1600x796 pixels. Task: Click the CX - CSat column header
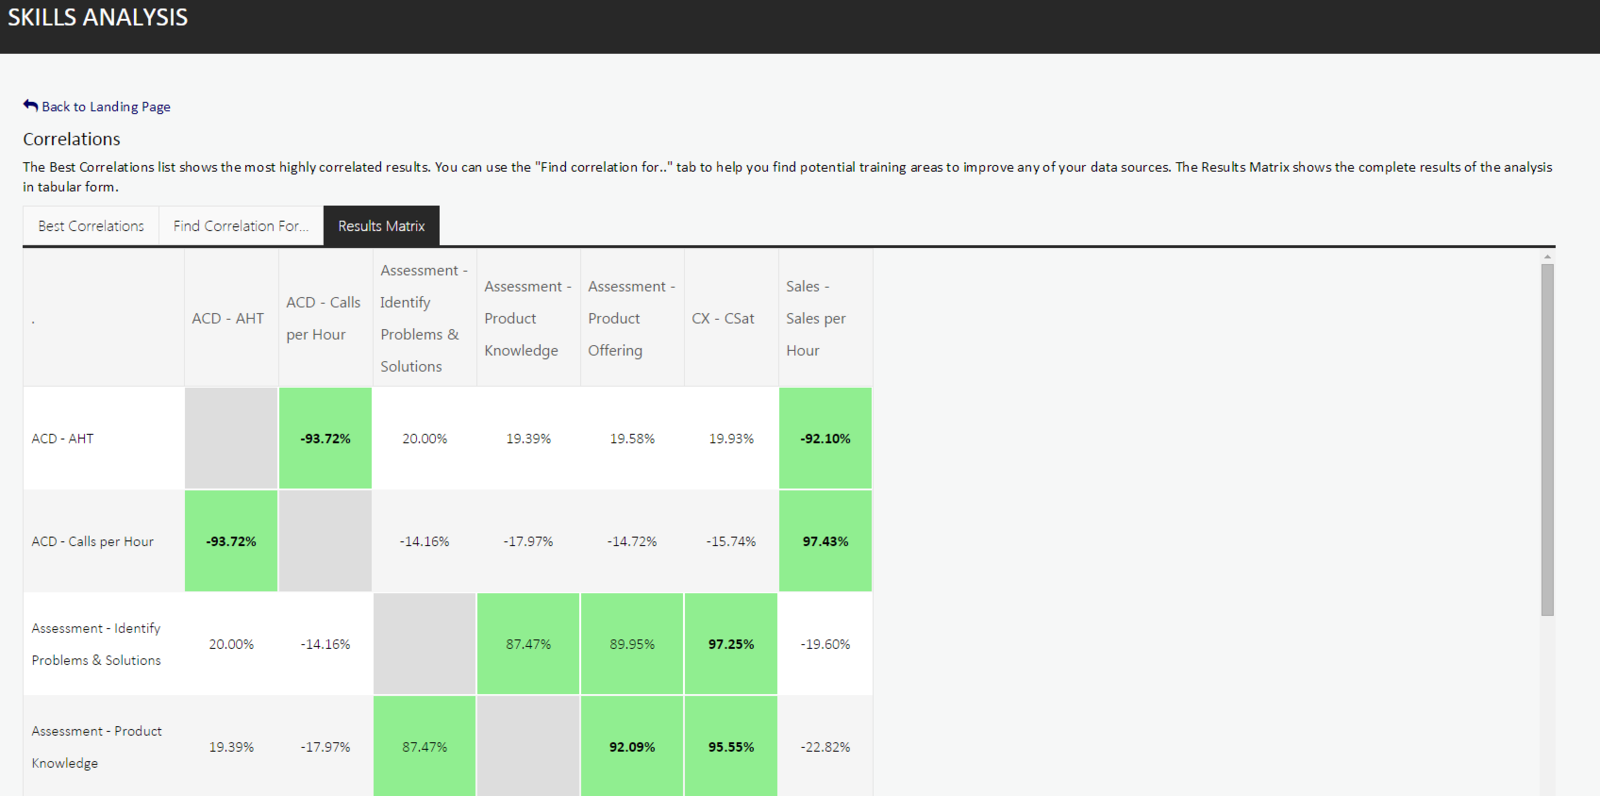tap(723, 318)
